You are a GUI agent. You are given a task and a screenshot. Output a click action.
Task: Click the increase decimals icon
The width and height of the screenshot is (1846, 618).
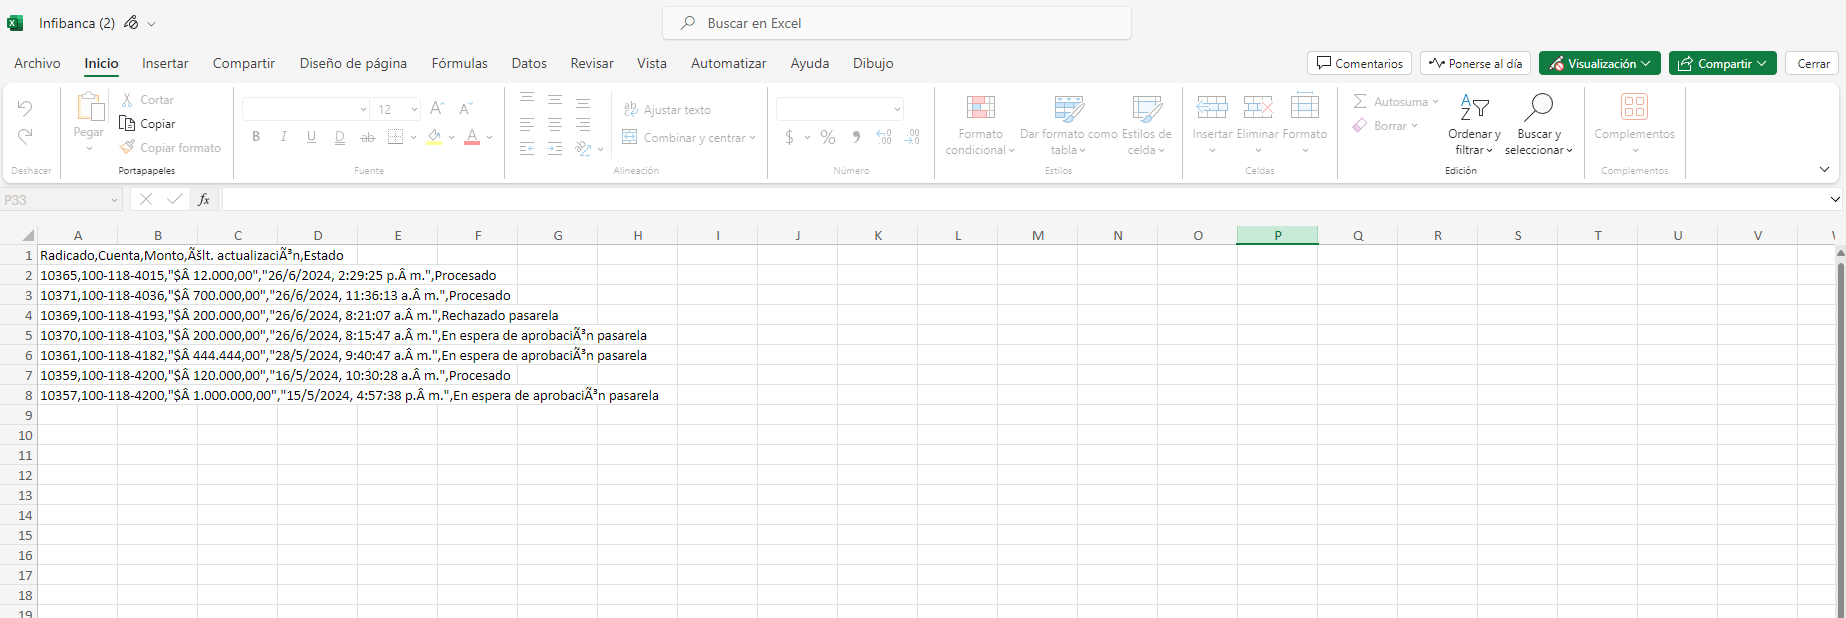coord(884,137)
